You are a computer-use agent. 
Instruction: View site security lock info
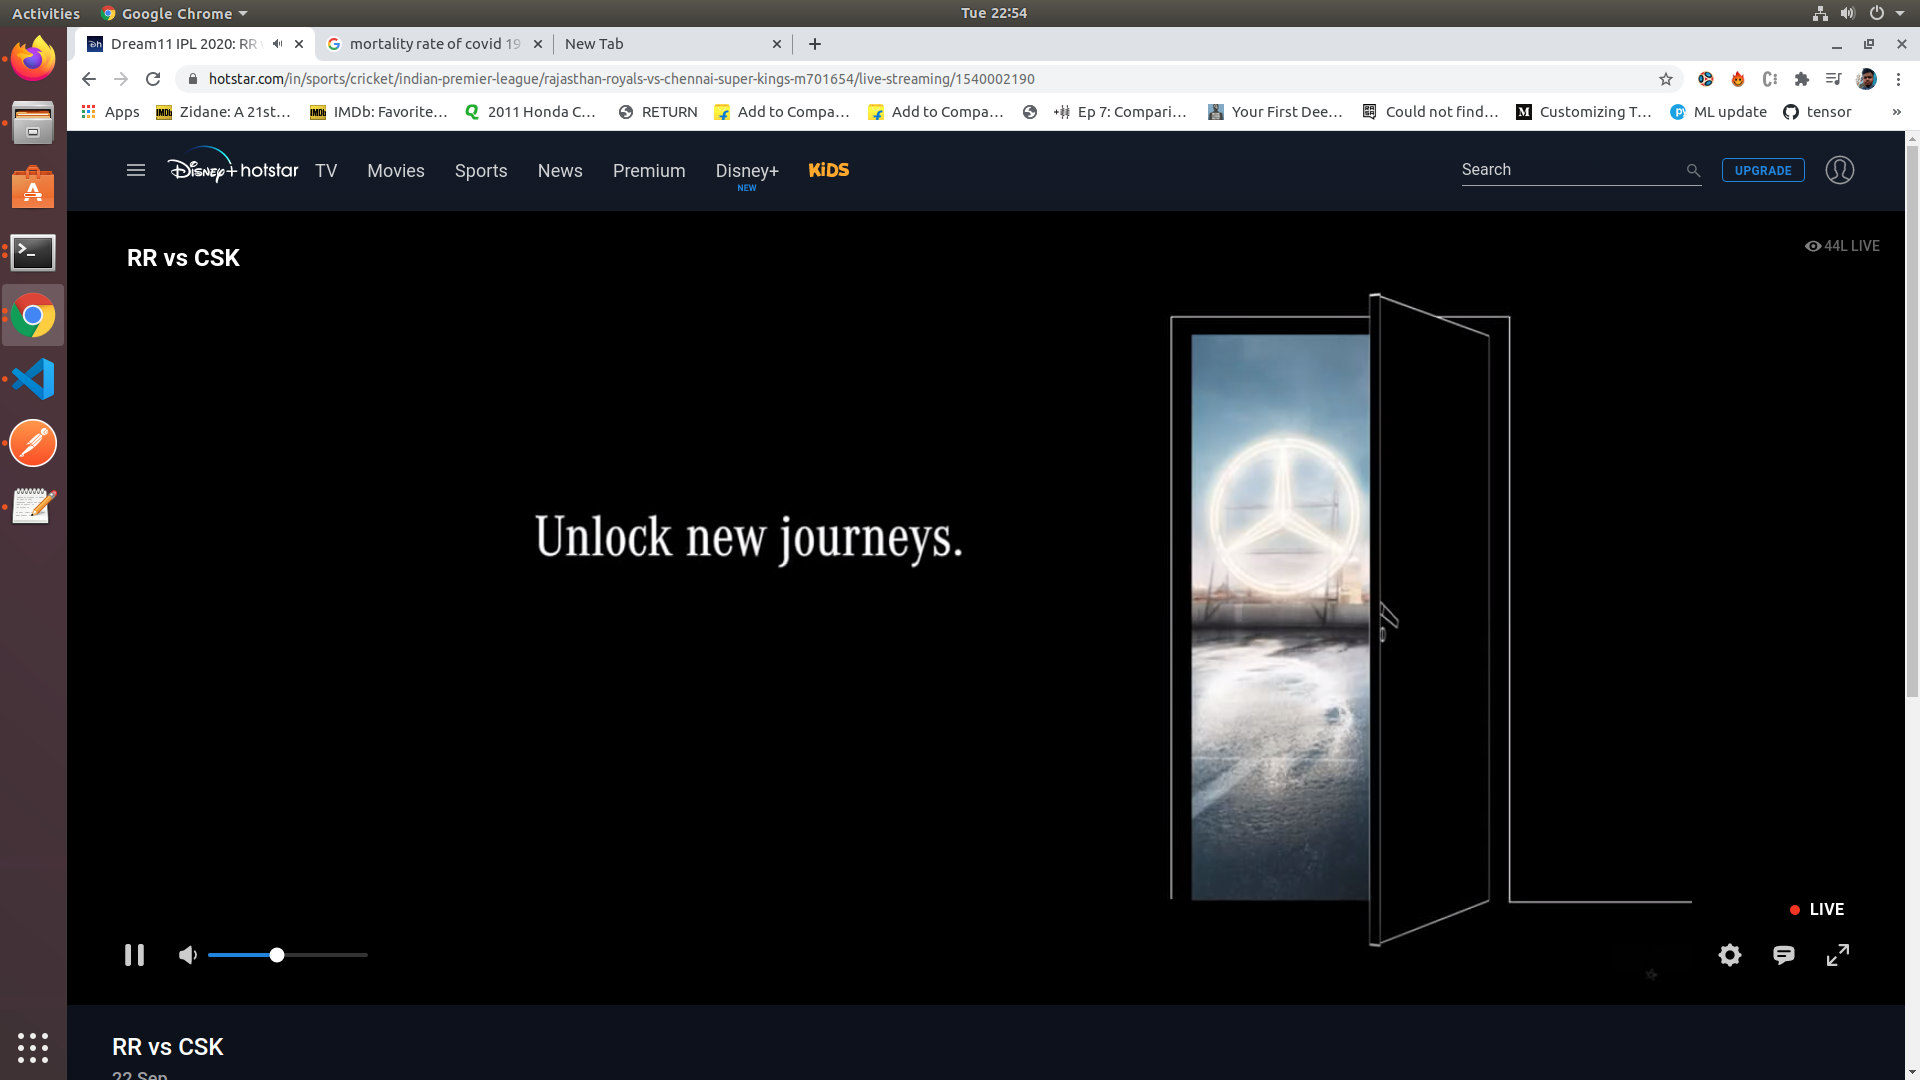[x=193, y=79]
